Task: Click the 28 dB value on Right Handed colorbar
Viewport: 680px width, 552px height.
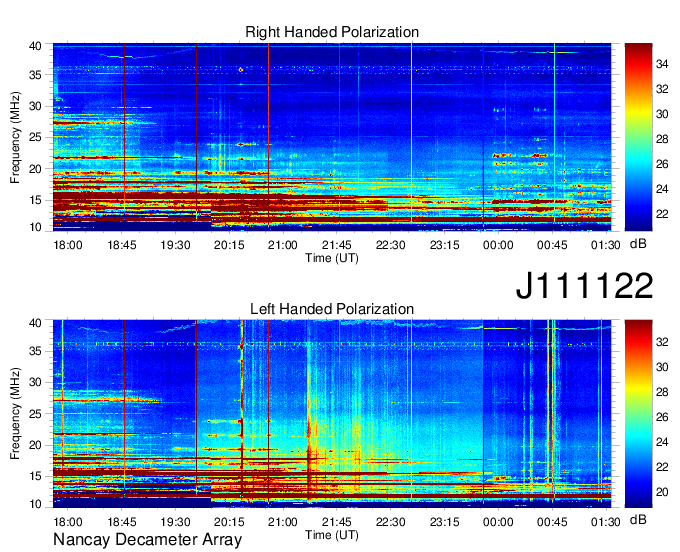Action: [x=662, y=139]
